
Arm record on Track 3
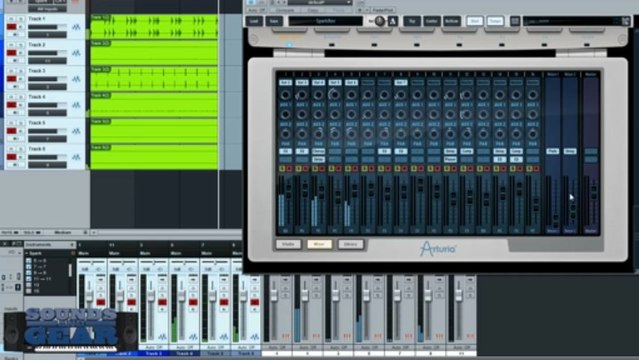[x=11, y=79]
